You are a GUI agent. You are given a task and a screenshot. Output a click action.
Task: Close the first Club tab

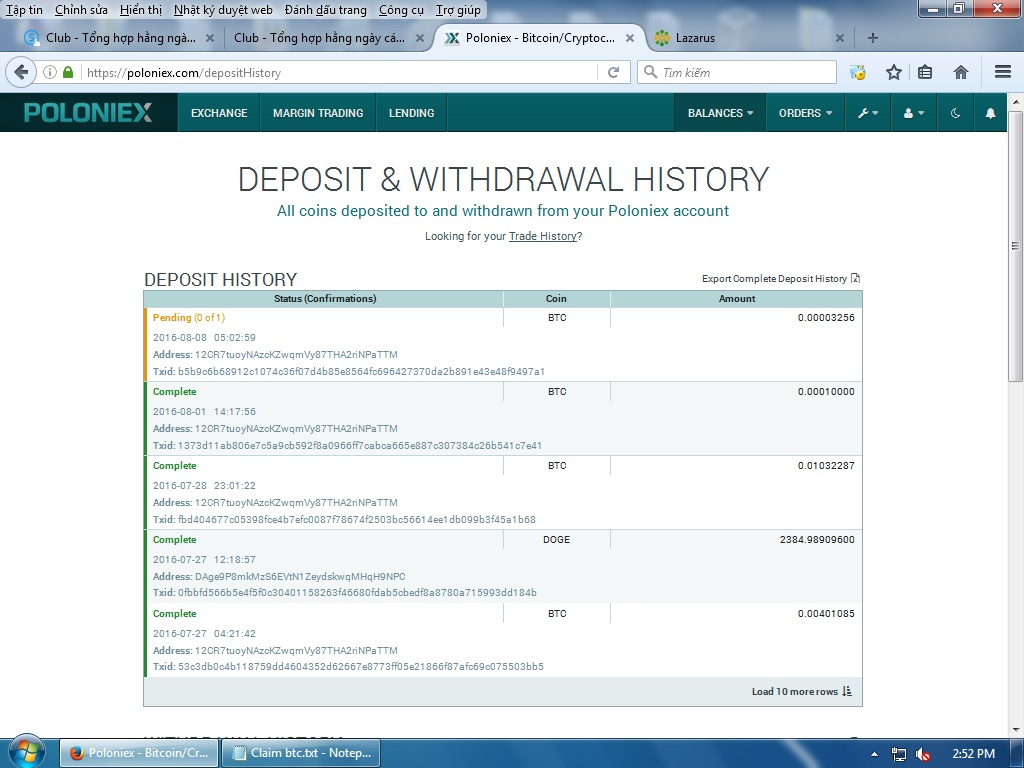click(210, 38)
